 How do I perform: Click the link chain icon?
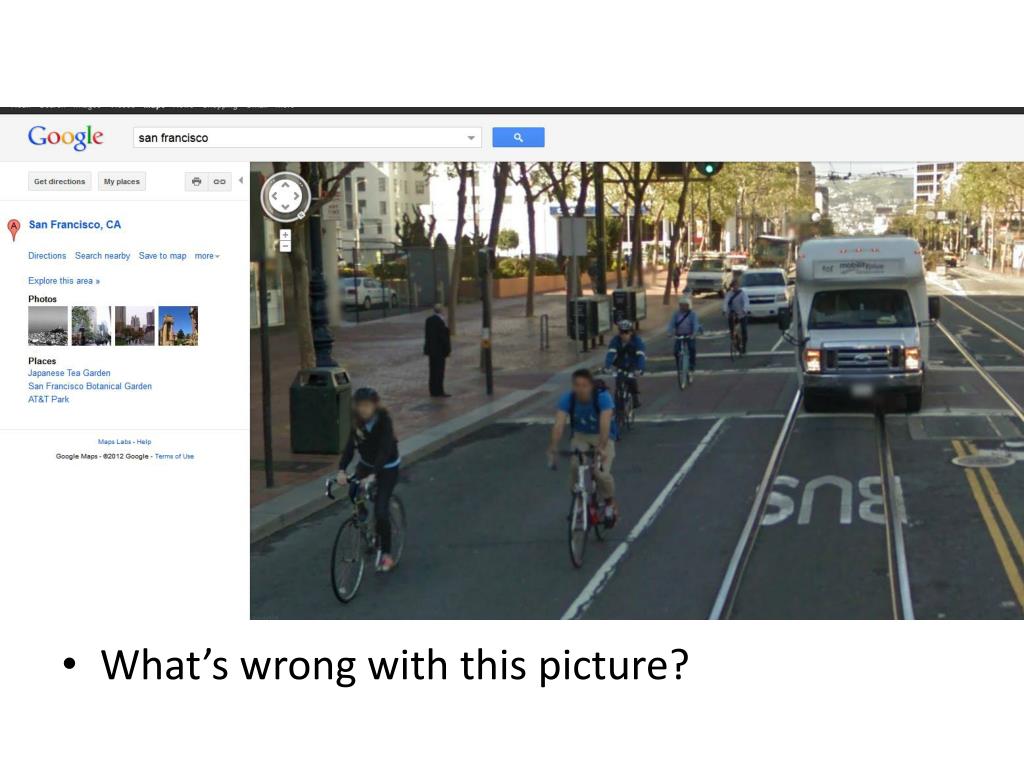(x=219, y=182)
